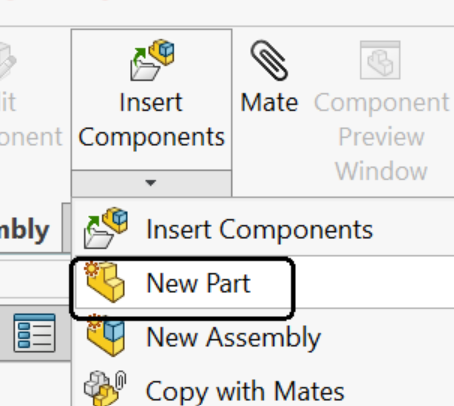Image resolution: width=454 pixels, height=406 pixels.
Task: Click the Insert Components icon in dropdown menu
Action: [106, 228]
